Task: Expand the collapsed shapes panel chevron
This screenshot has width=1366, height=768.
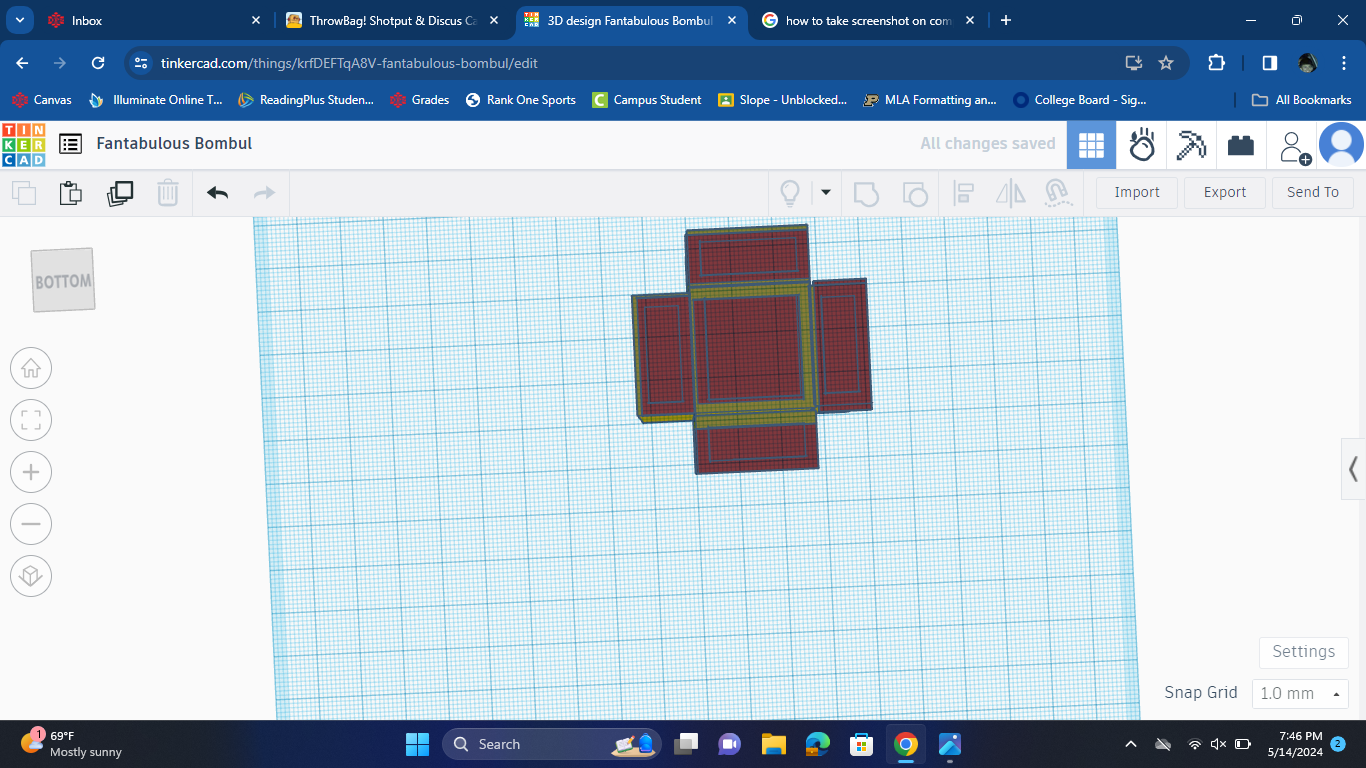Action: [1353, 468]
